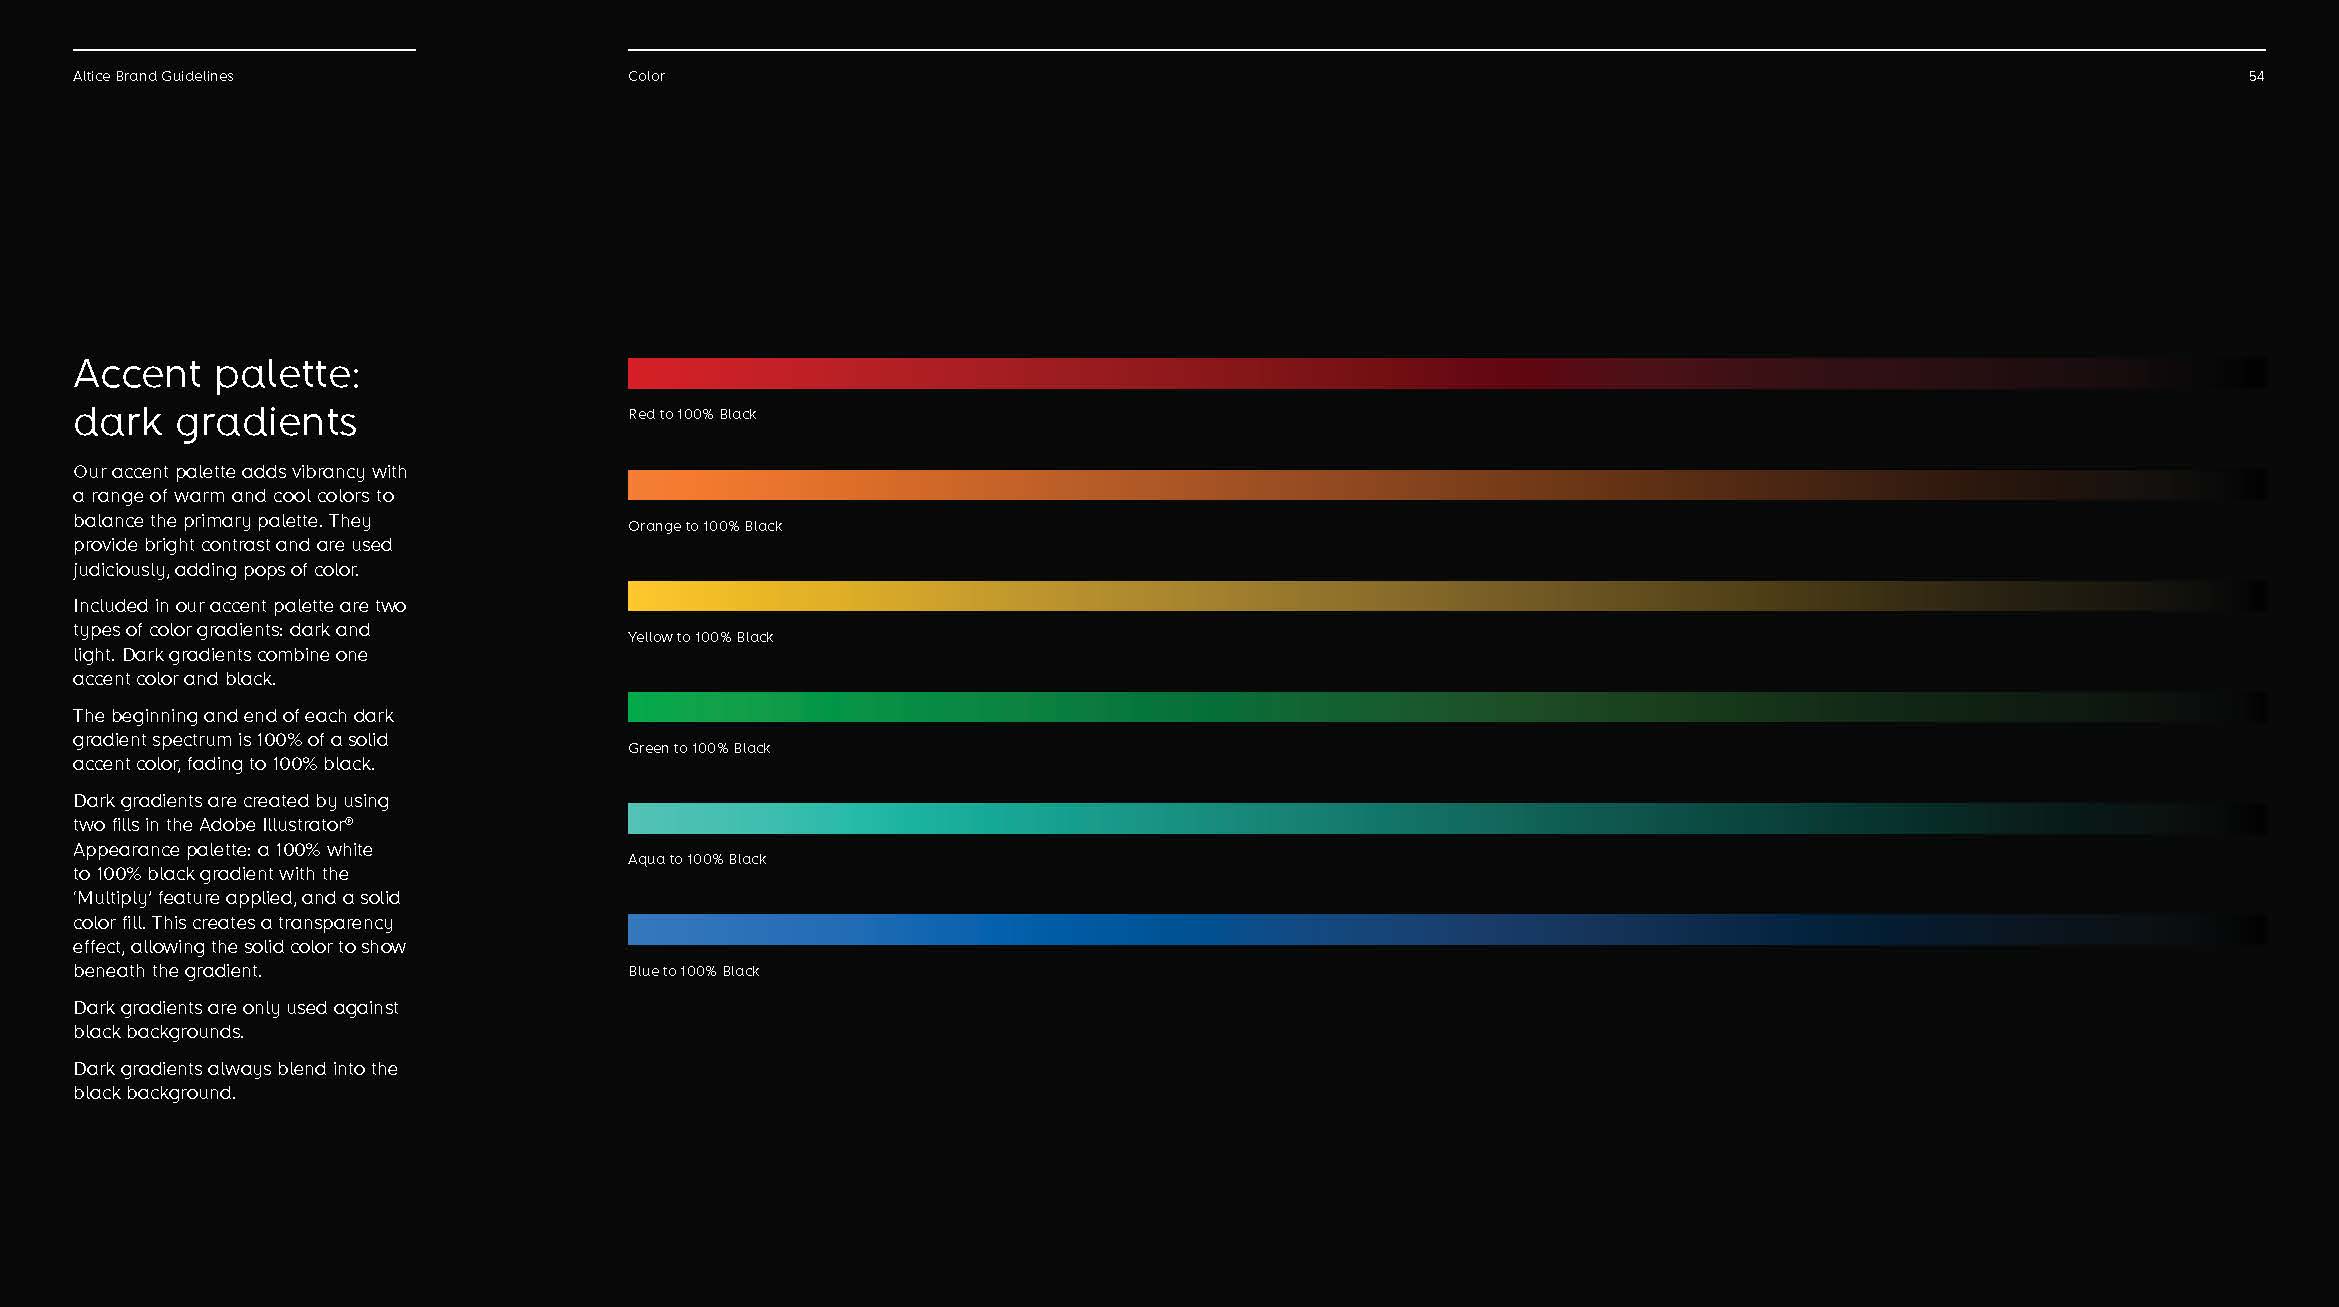Select the 'Aqua to 100% Black' label
Viewport: 2339px width, 1307px height.
point(697,859)
